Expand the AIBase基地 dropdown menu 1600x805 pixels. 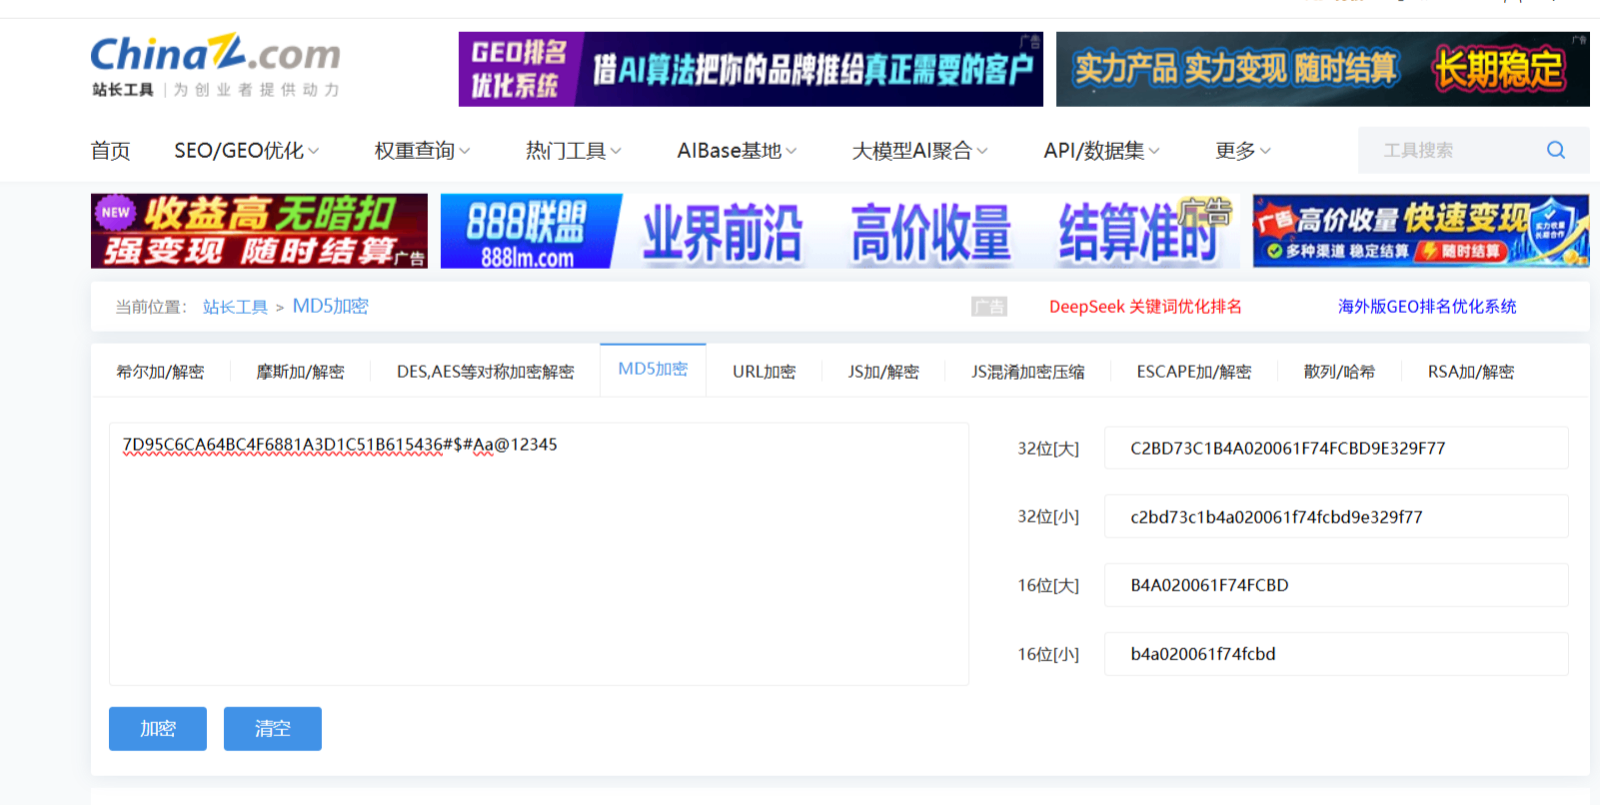(x=737, y=150)
